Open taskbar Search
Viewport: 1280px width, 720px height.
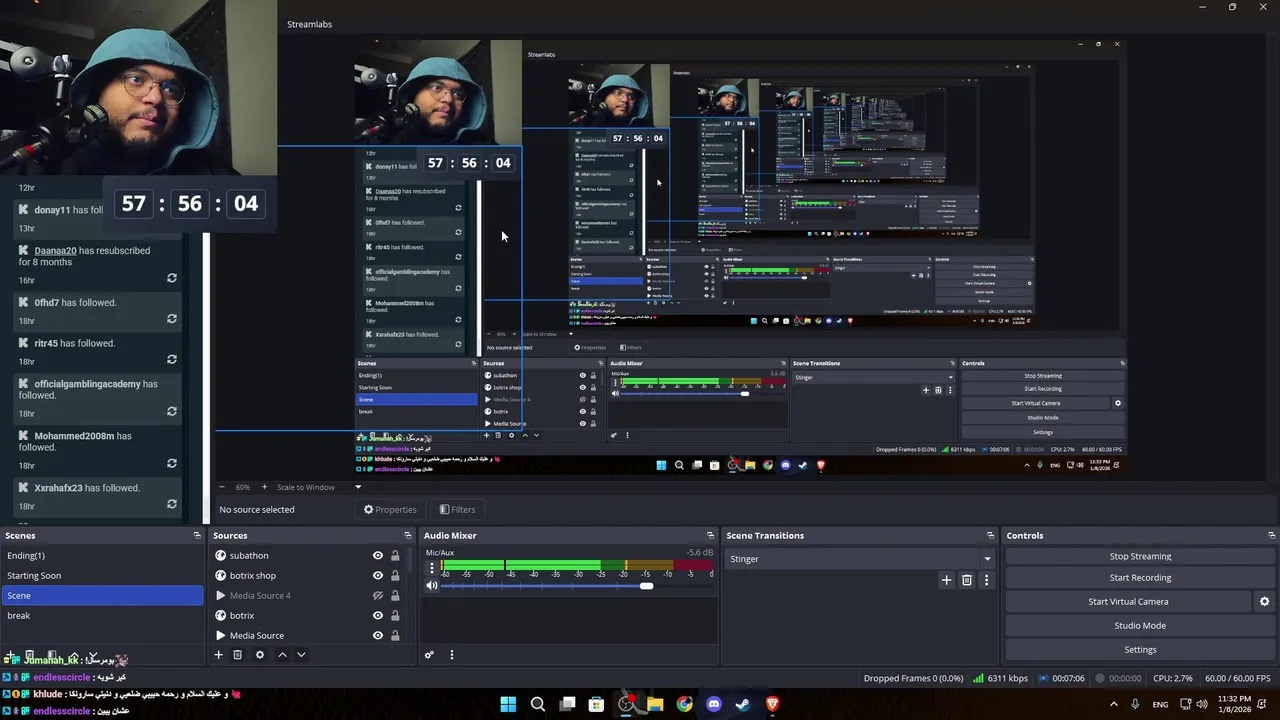[x=538, y=704]
